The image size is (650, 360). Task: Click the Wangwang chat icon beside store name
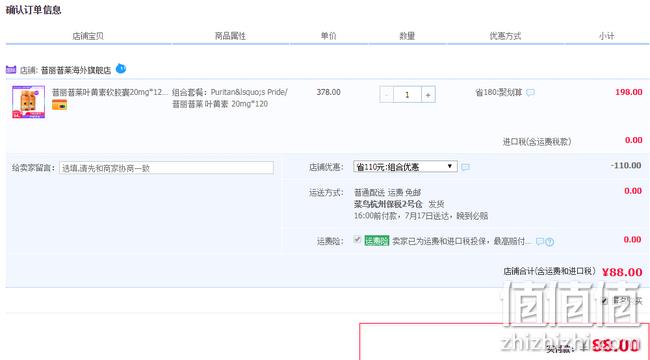[121, 68]
